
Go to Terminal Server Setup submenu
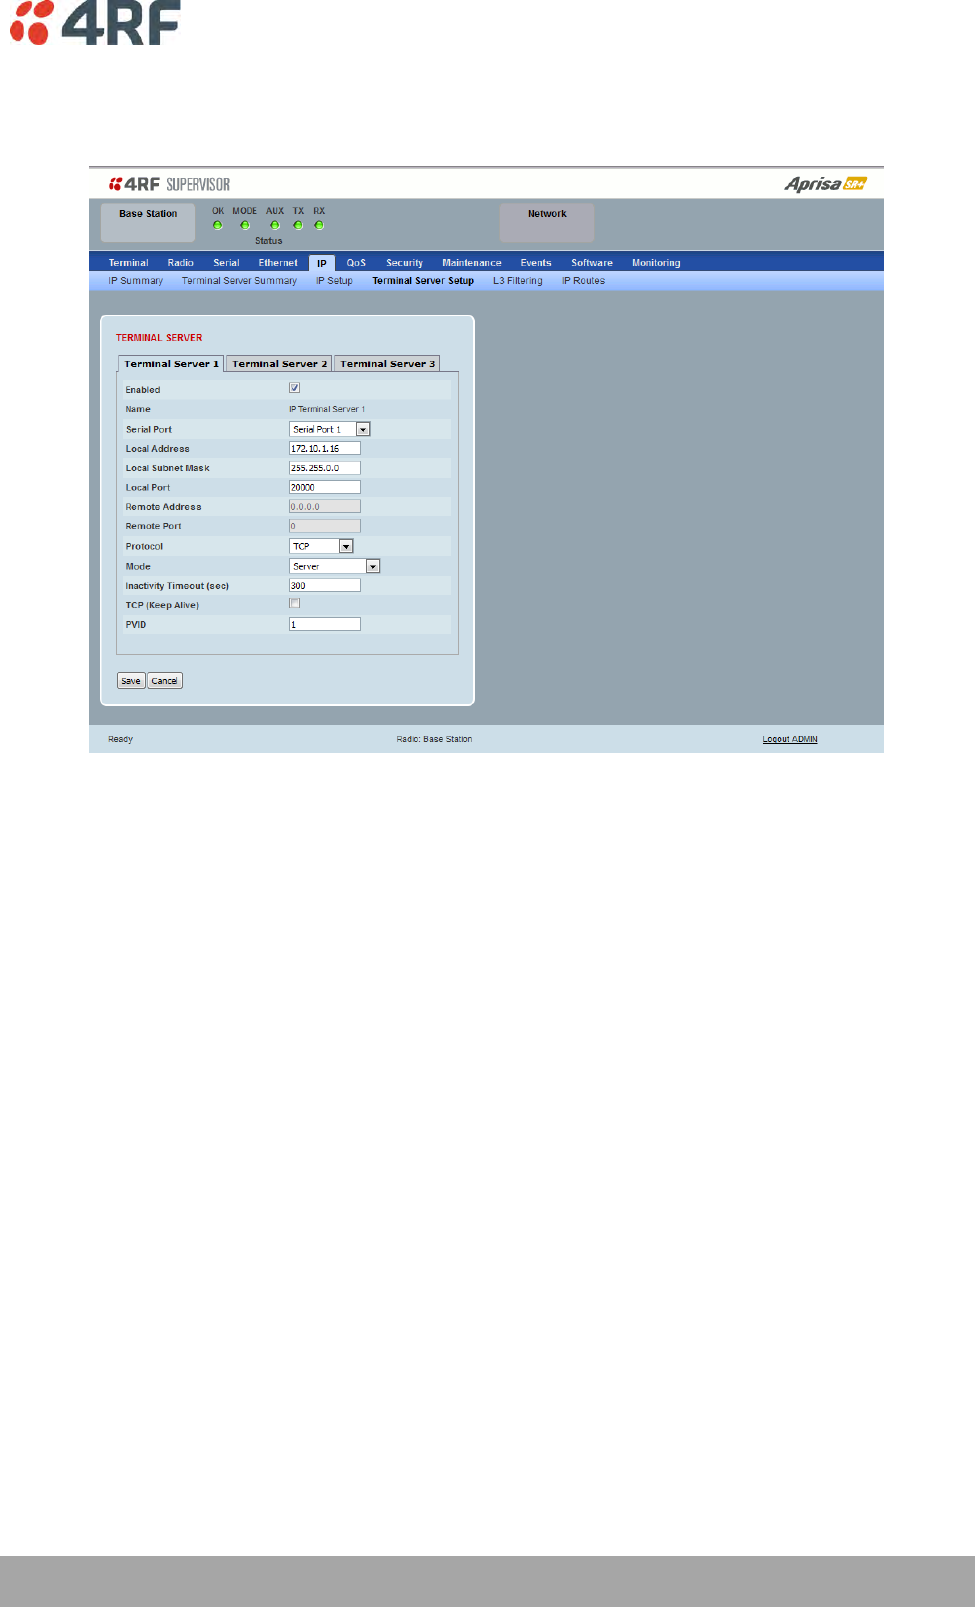423,281
